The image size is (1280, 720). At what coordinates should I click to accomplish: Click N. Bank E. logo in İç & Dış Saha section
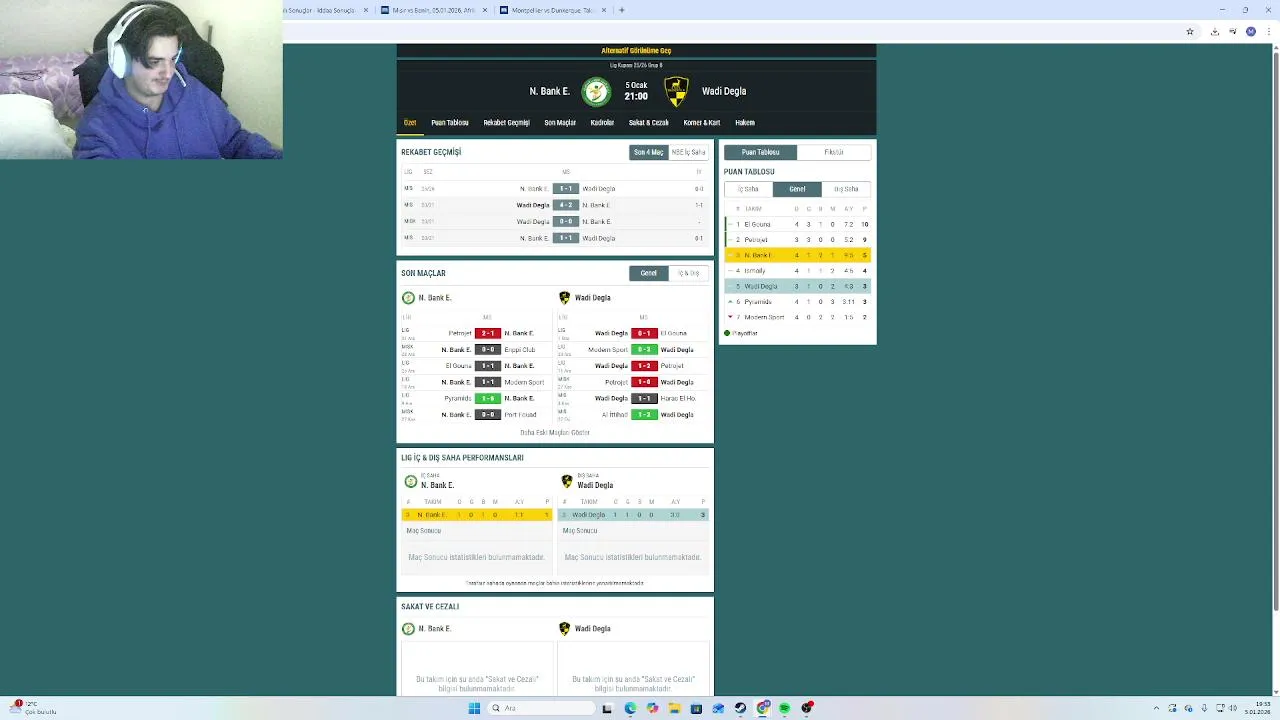pyautogui.click(x=410, y=481)
